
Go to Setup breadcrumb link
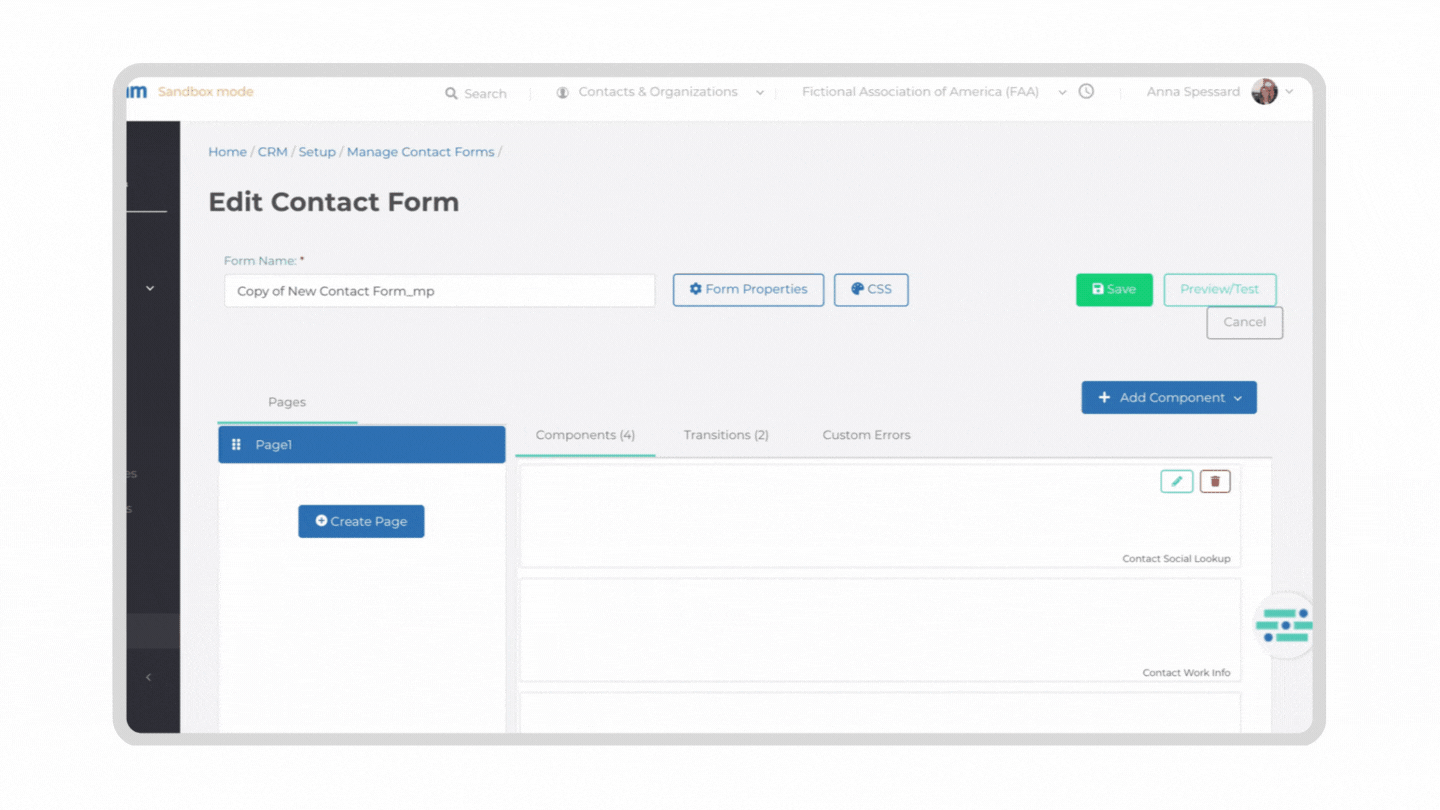click(317, 152)
